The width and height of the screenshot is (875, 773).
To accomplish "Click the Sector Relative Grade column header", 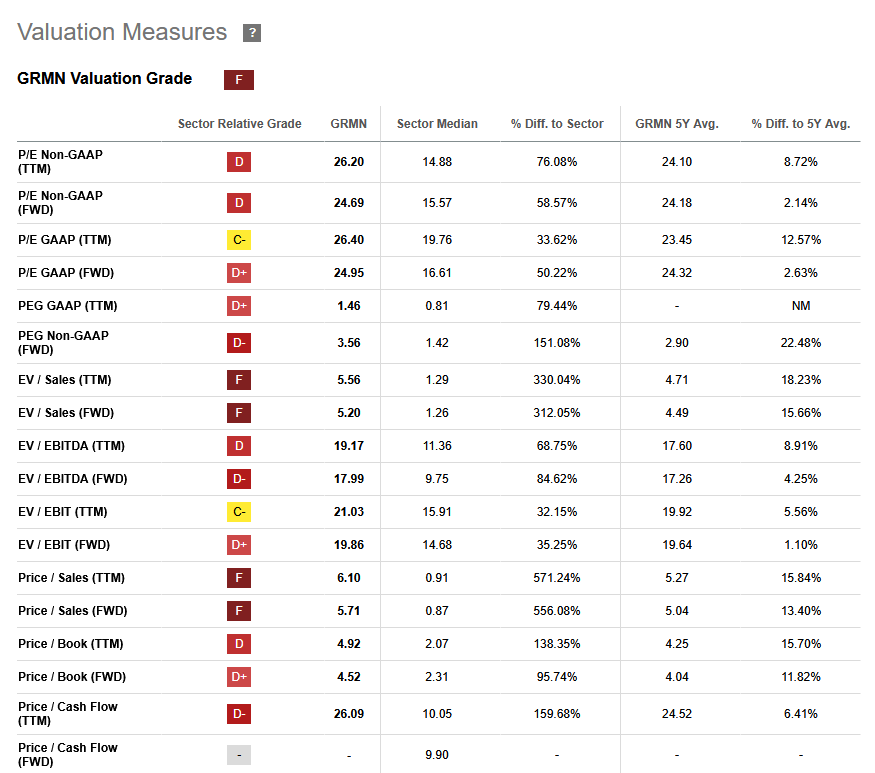I will [x=239, y=124].
